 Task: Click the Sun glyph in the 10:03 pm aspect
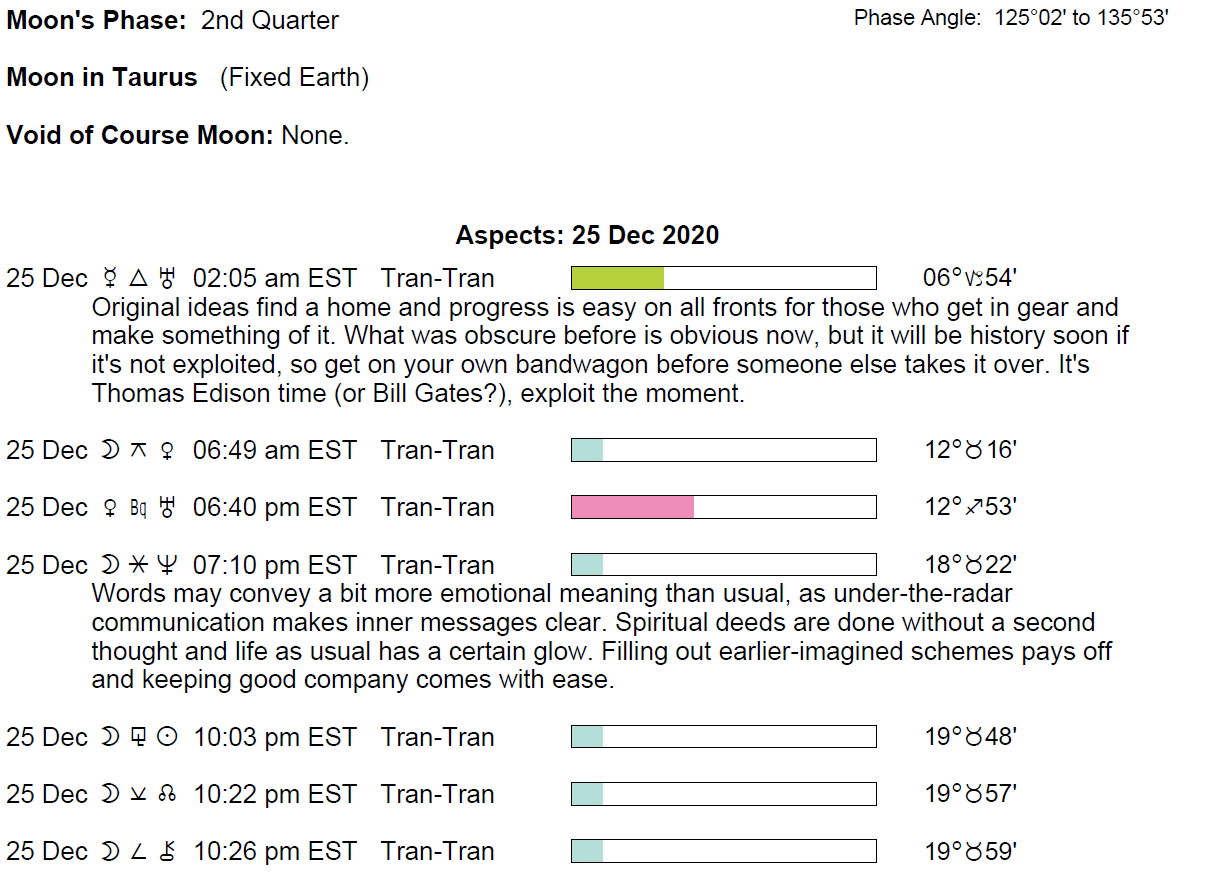tap(168, 738)
